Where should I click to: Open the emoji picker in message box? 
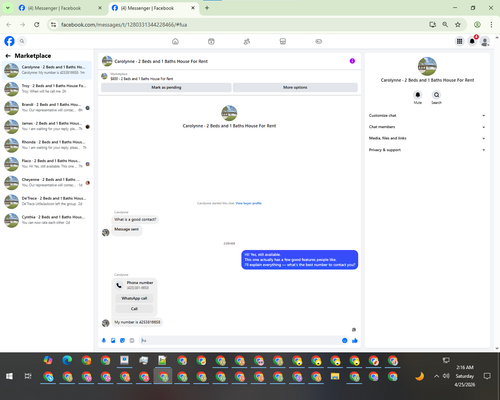345,340
